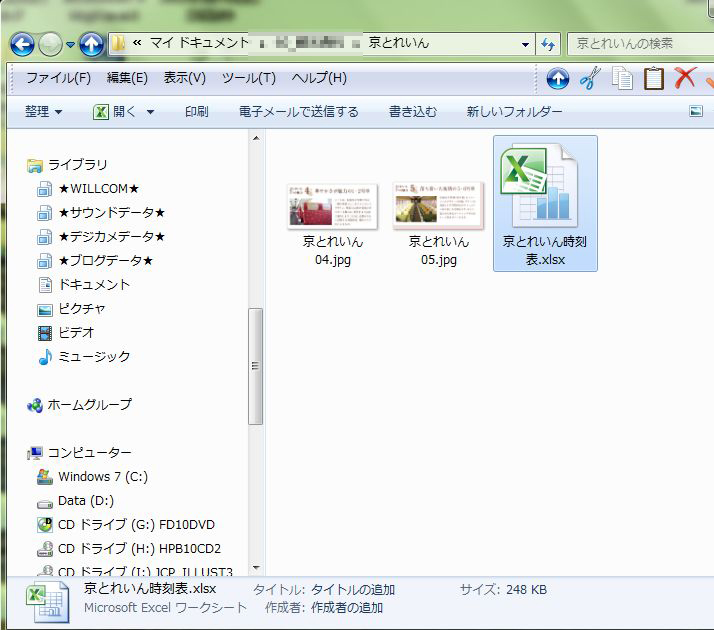
Task: Click the blue up-arrow toolbar icon
Action: point(558,78)
